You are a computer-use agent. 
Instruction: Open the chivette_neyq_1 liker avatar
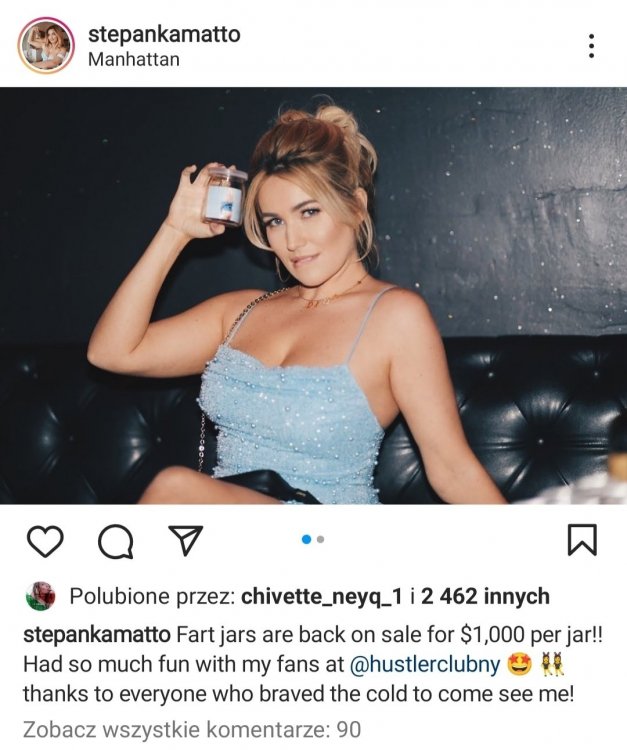[41, 596]
